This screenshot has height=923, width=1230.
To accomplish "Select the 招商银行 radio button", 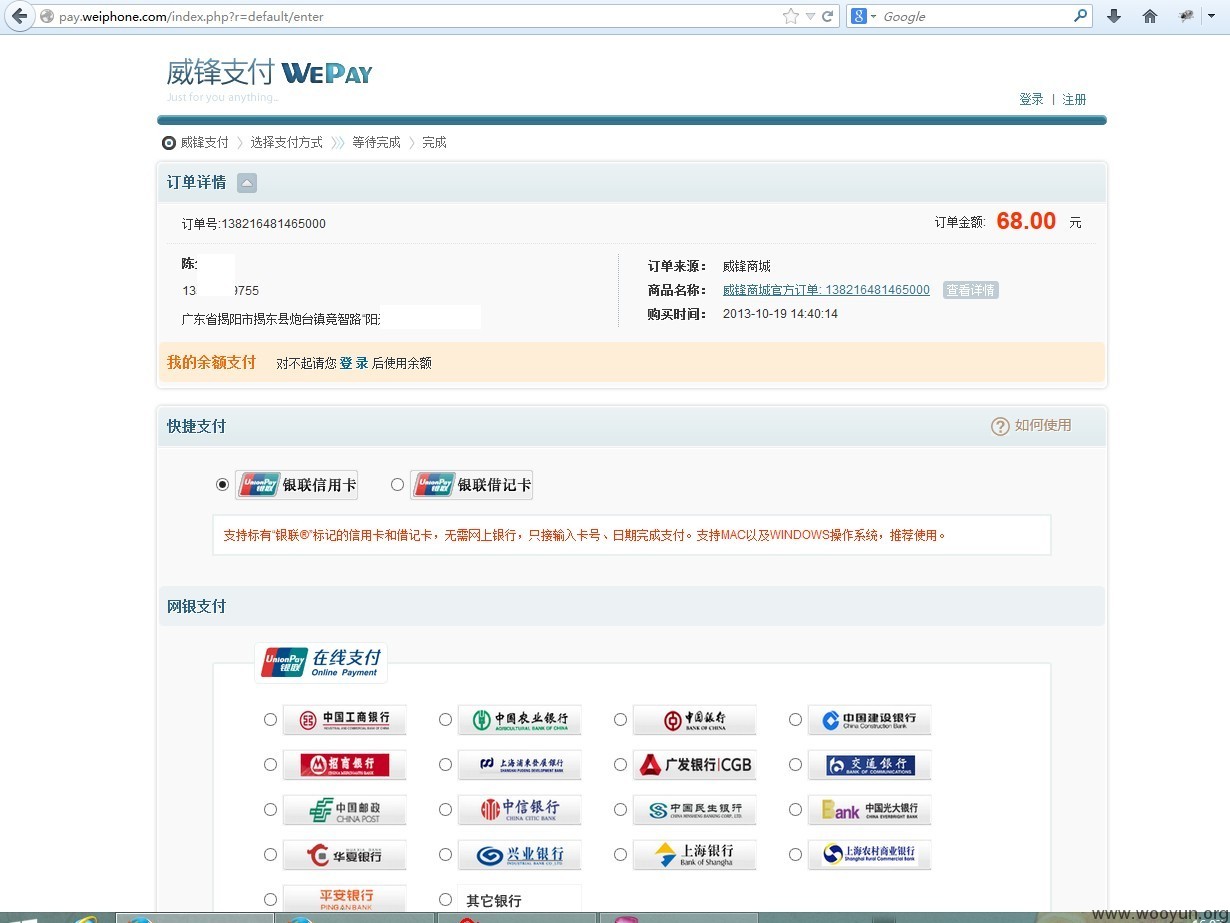I will point(270,764).
